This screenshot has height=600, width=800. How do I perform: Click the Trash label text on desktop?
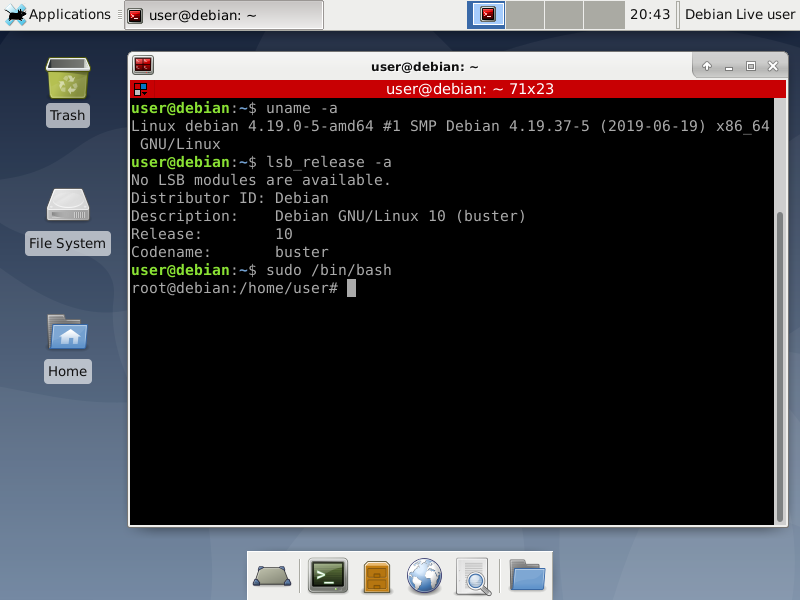(68, 115)
